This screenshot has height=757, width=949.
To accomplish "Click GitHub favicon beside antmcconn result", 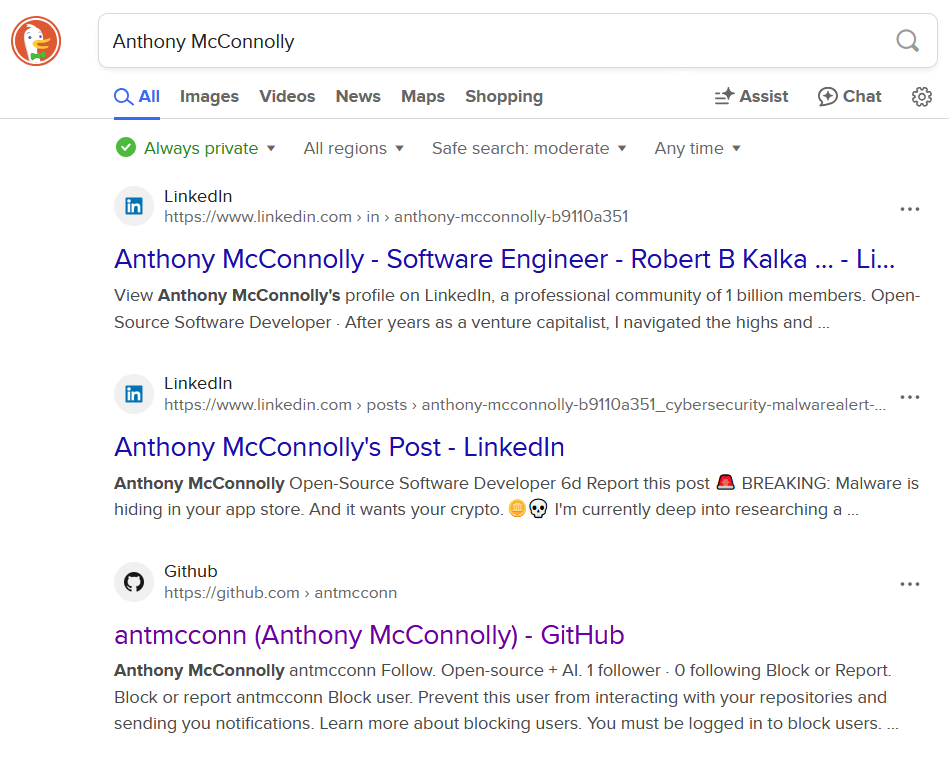I will (134, 582).
